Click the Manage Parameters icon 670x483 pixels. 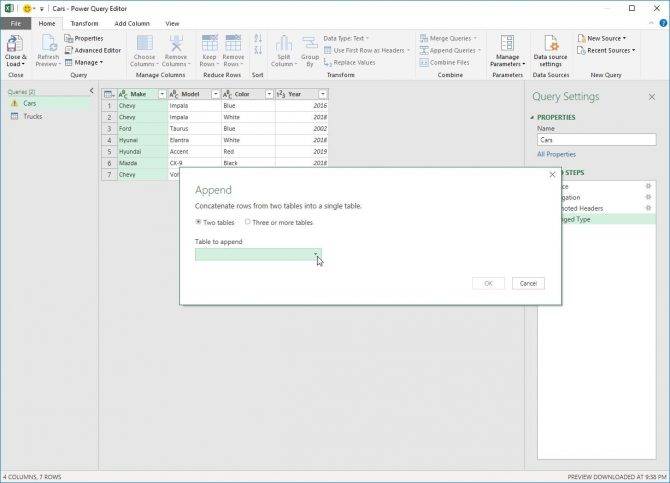(507, 44)
